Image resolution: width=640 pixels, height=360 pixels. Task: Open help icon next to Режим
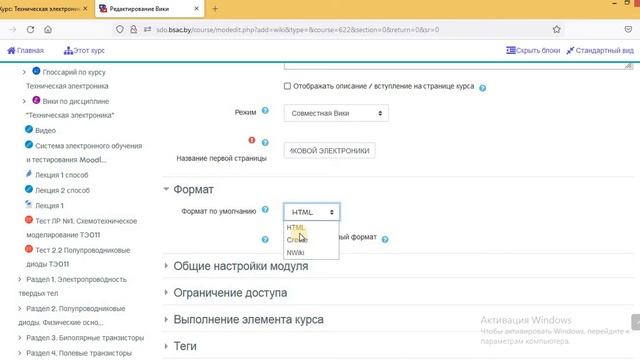pyautogui.click(x=265, y=111)
